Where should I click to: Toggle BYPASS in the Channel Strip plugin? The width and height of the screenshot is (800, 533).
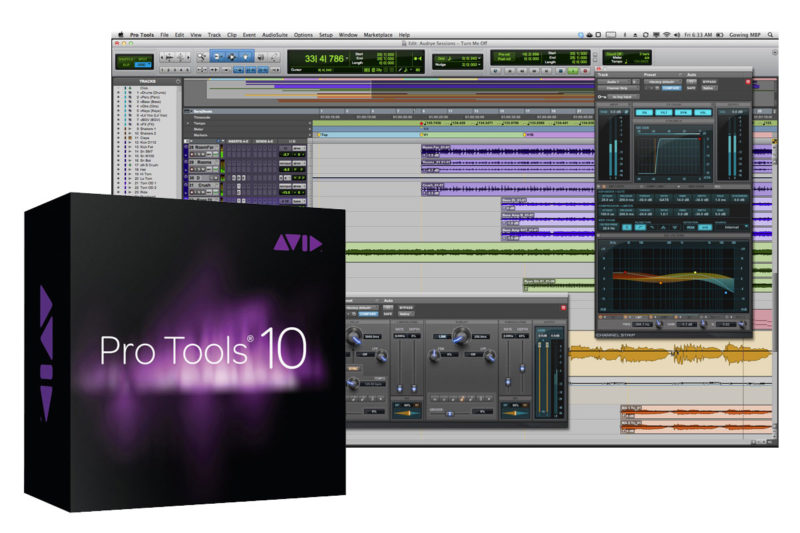711,81
